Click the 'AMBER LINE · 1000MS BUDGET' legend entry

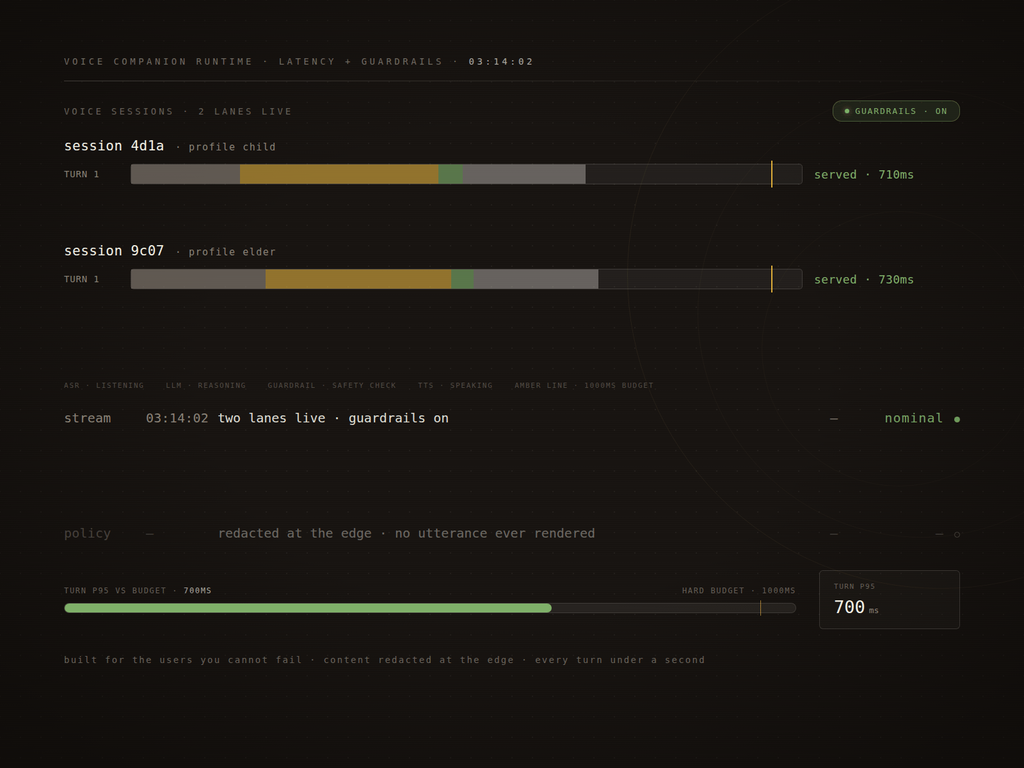[584, 385]
